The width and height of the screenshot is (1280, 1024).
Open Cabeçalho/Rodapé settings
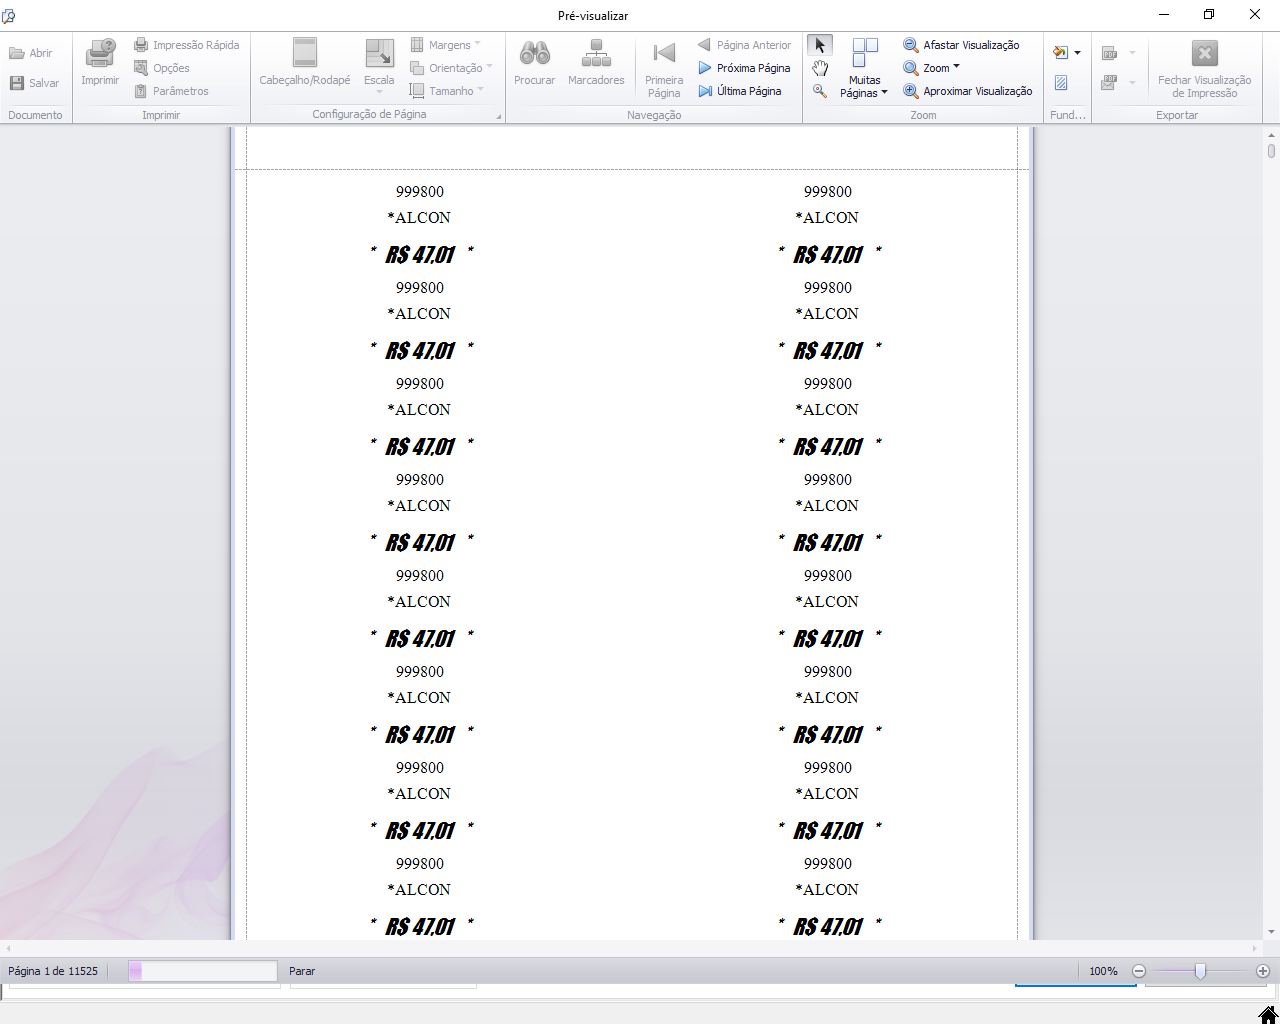[305, 62]
